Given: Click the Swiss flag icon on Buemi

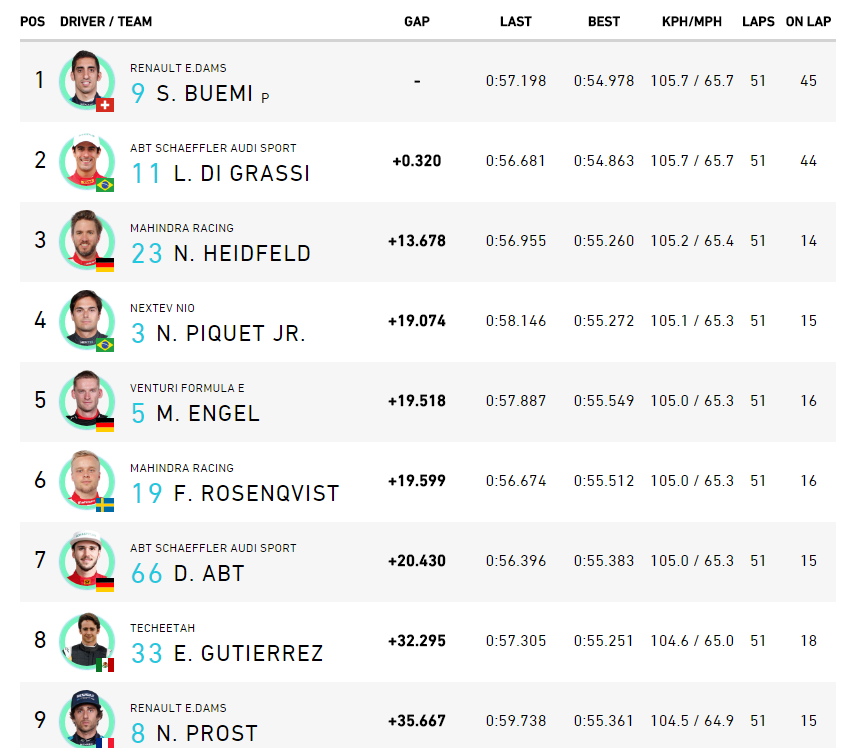Looking at the screenshot, I should coord(105,105).
